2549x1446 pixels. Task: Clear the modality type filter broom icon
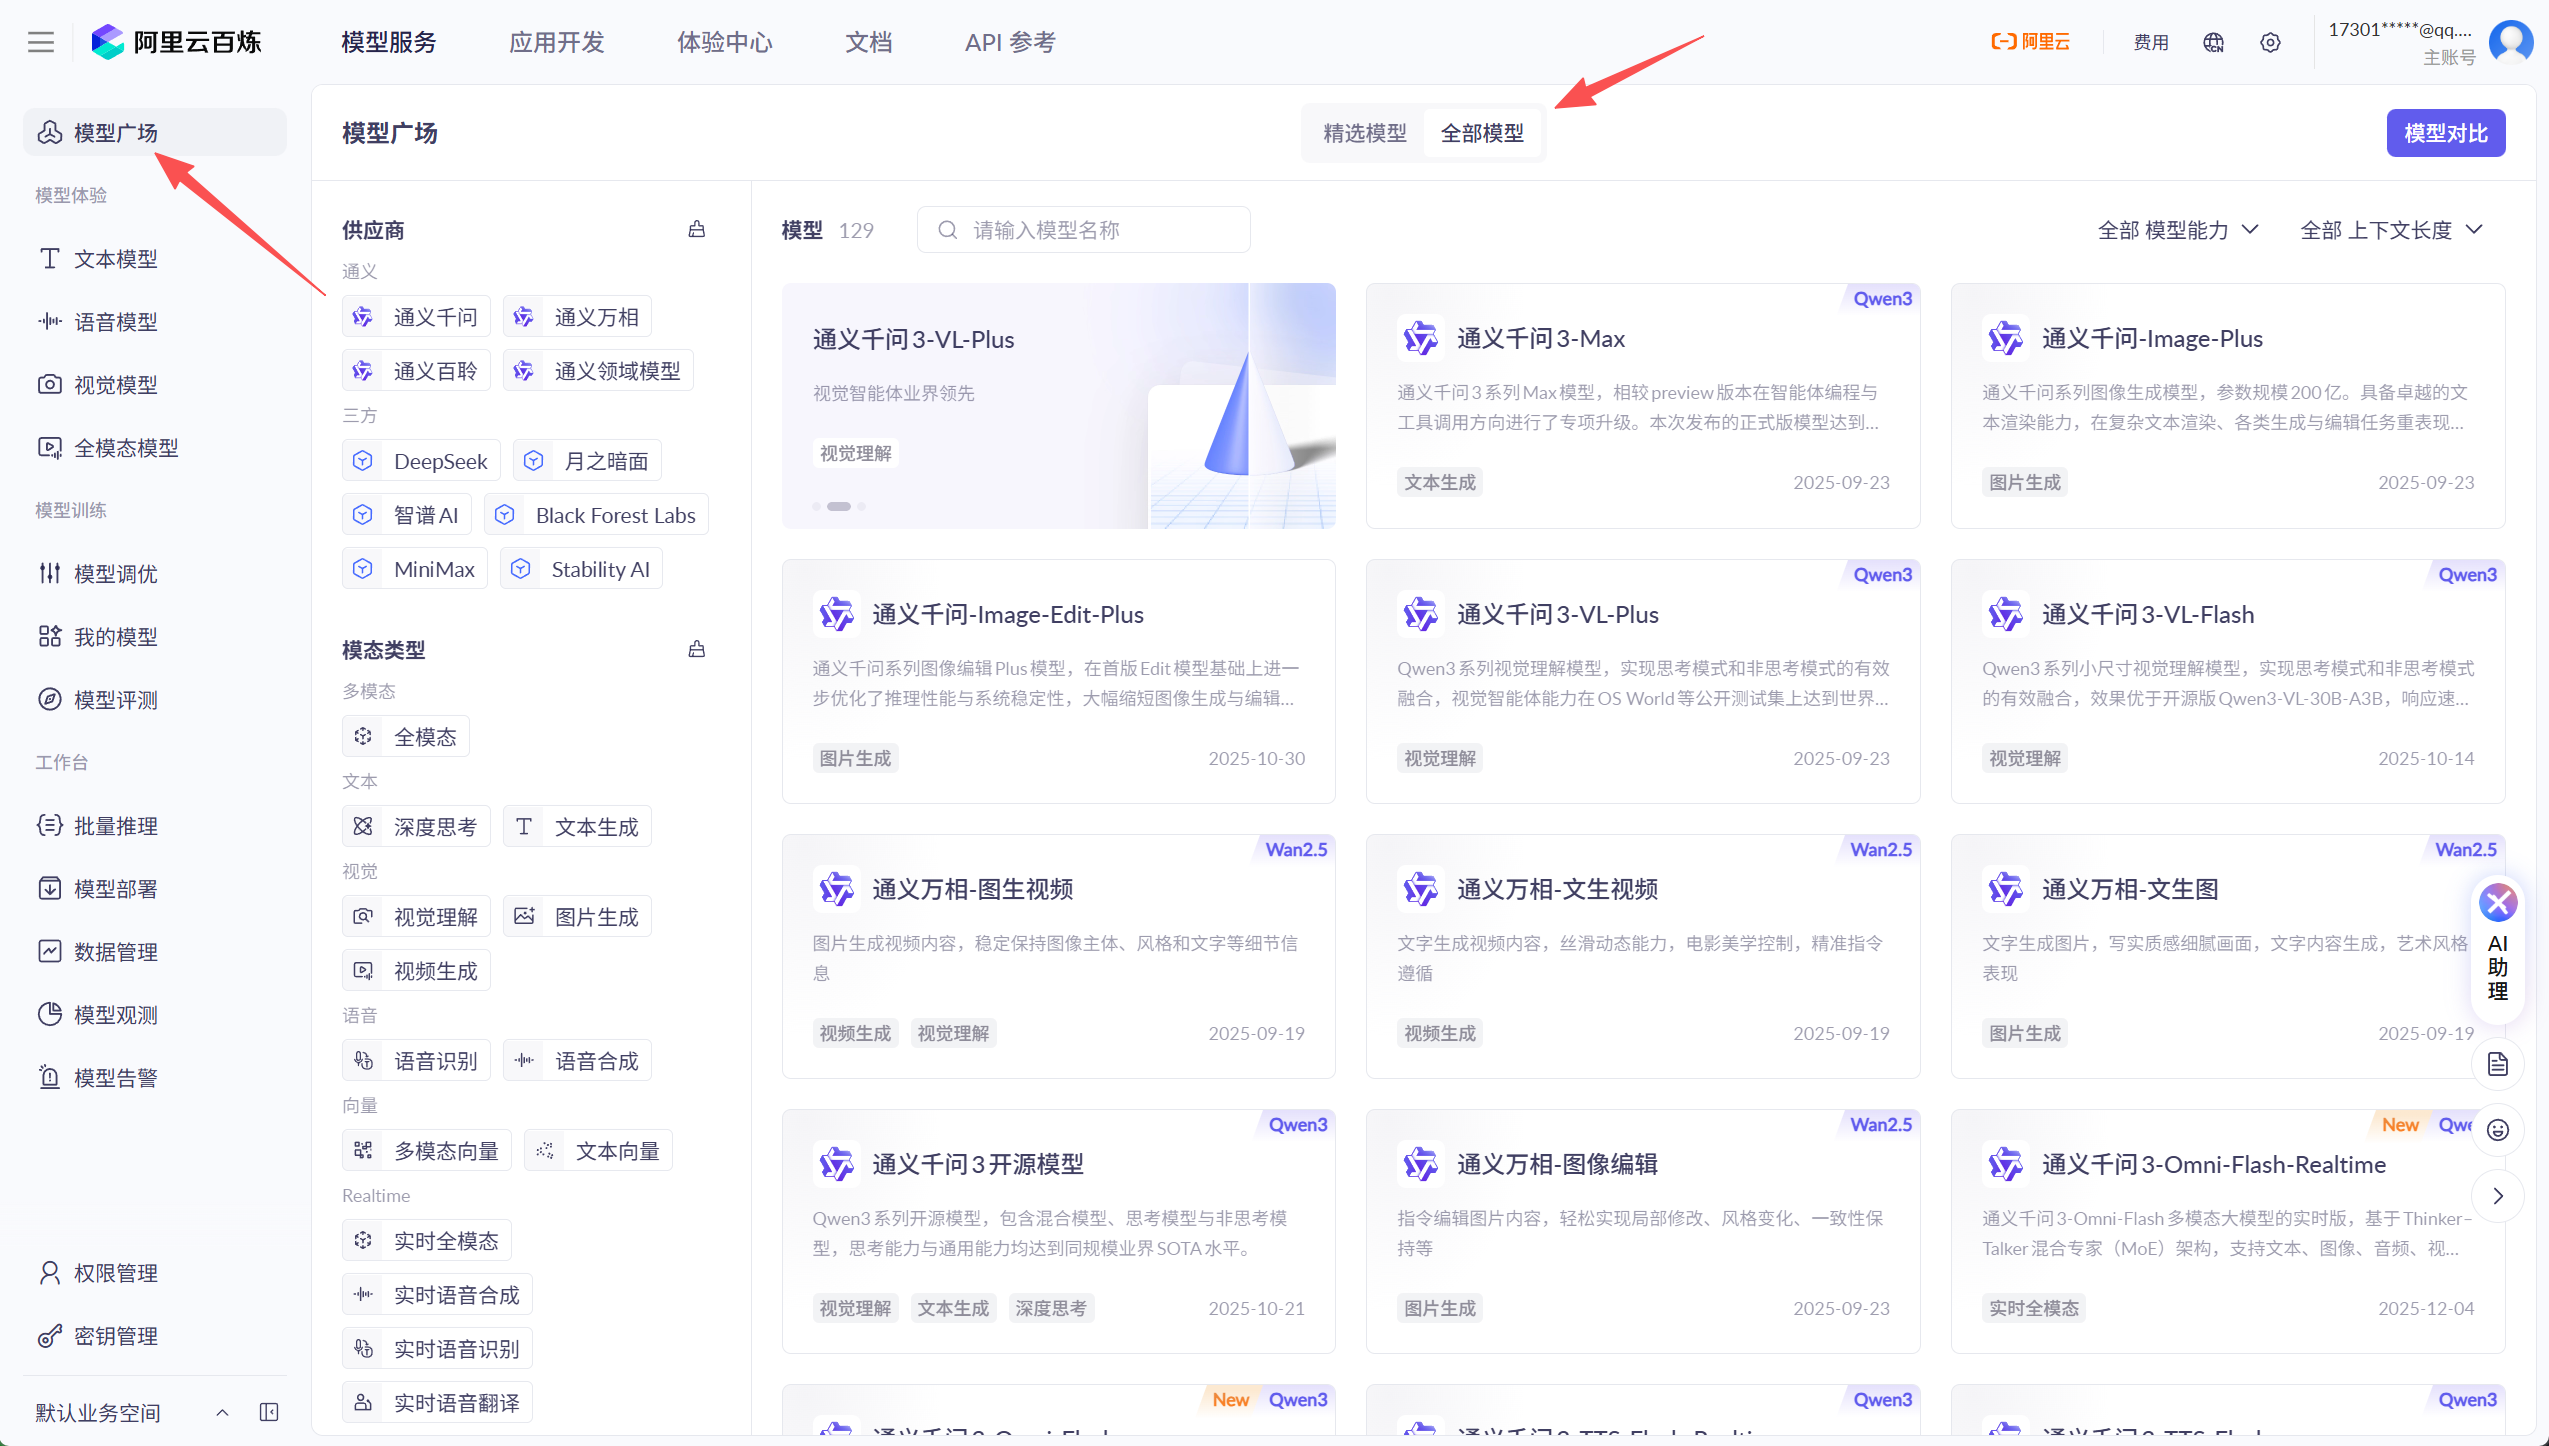[697, 650]
